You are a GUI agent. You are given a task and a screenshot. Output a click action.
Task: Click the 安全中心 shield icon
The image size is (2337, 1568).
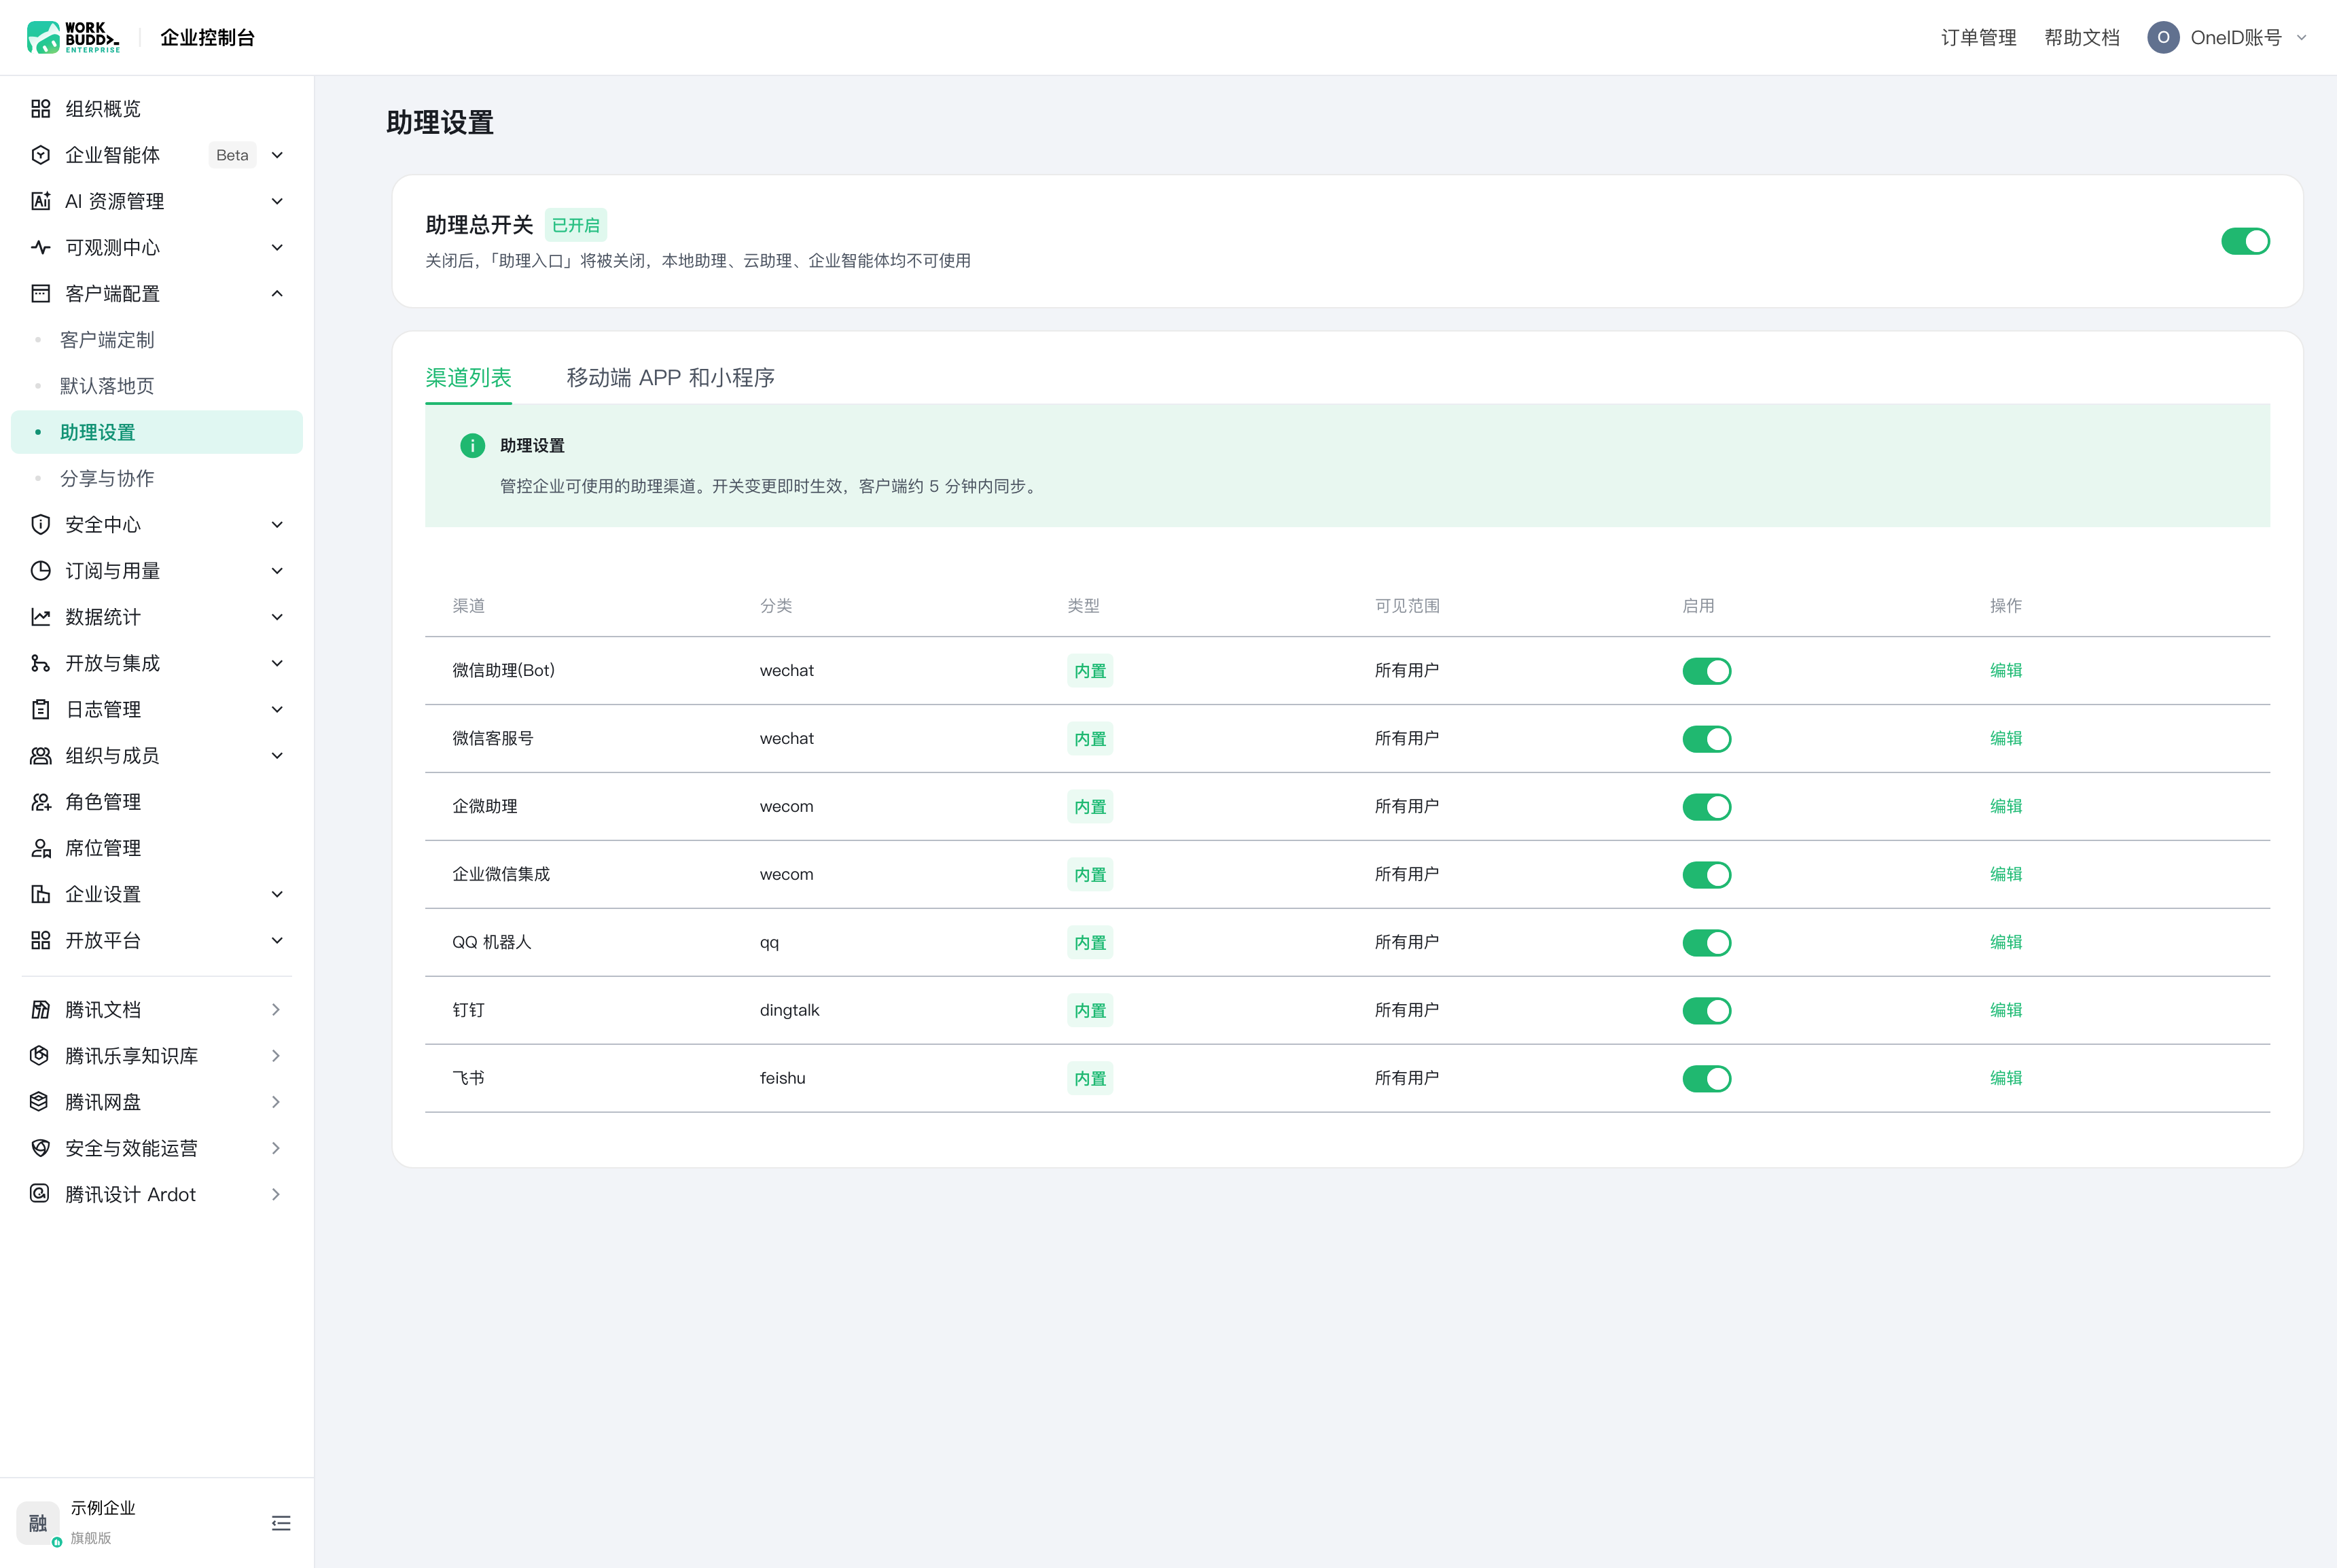click(40, 524)
